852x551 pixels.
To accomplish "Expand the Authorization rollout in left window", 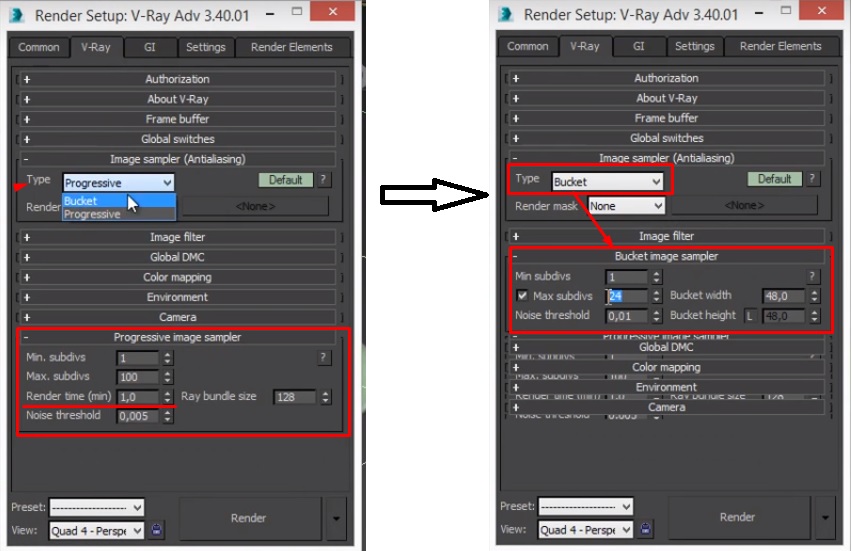I will click(x=178, y=79).
